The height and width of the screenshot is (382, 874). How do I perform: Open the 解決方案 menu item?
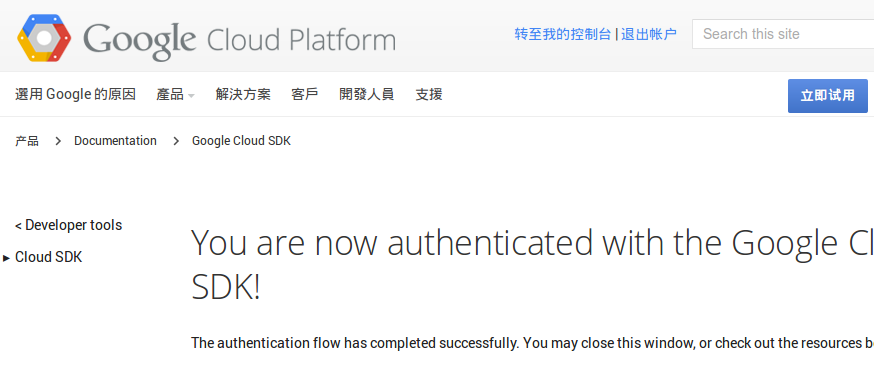pyautogui.click(x=243, y=94)
